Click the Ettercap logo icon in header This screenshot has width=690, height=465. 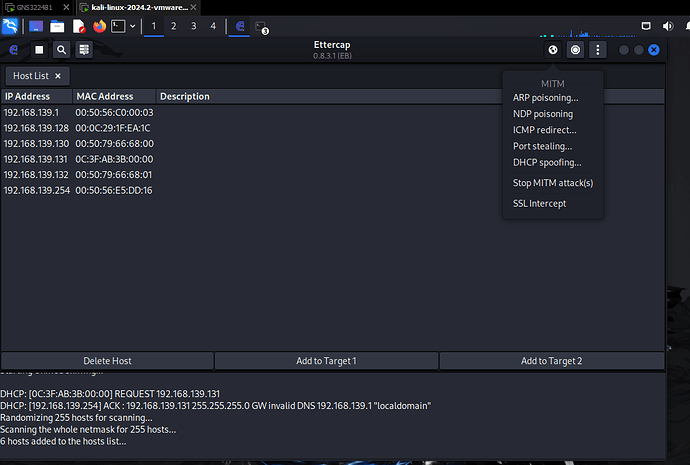[x=14, y=50]
